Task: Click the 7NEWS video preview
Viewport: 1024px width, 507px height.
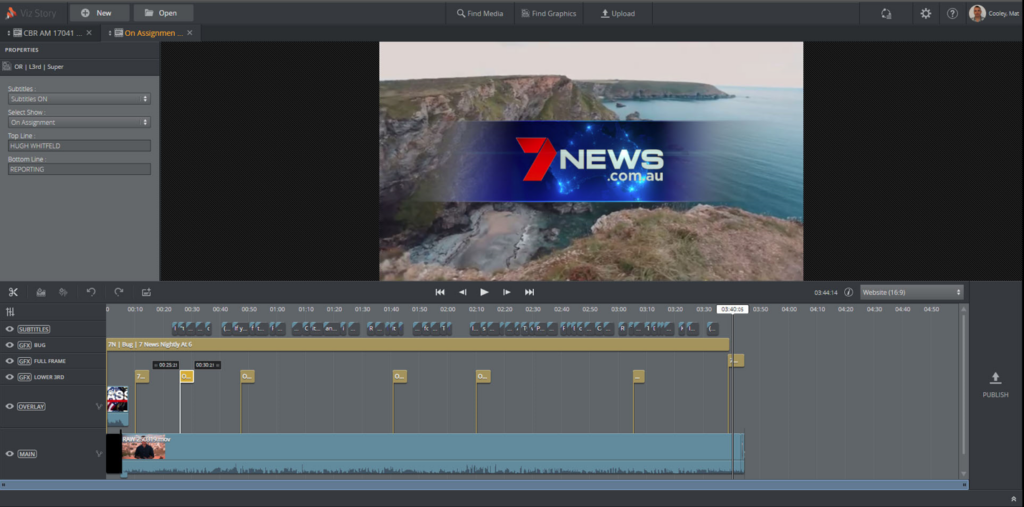Action: click(591, 161)
